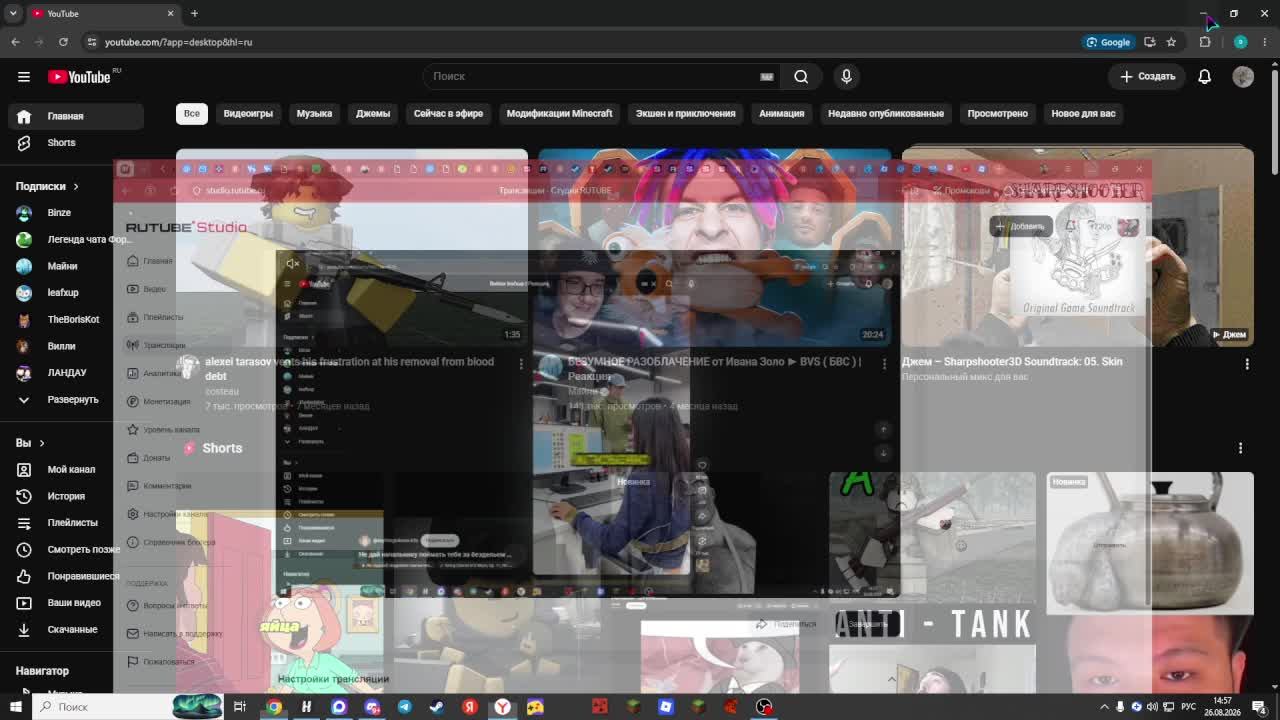The image size is (1280, 720).
Task: Open the Вилли channel subscription
Action: [78, 346]
